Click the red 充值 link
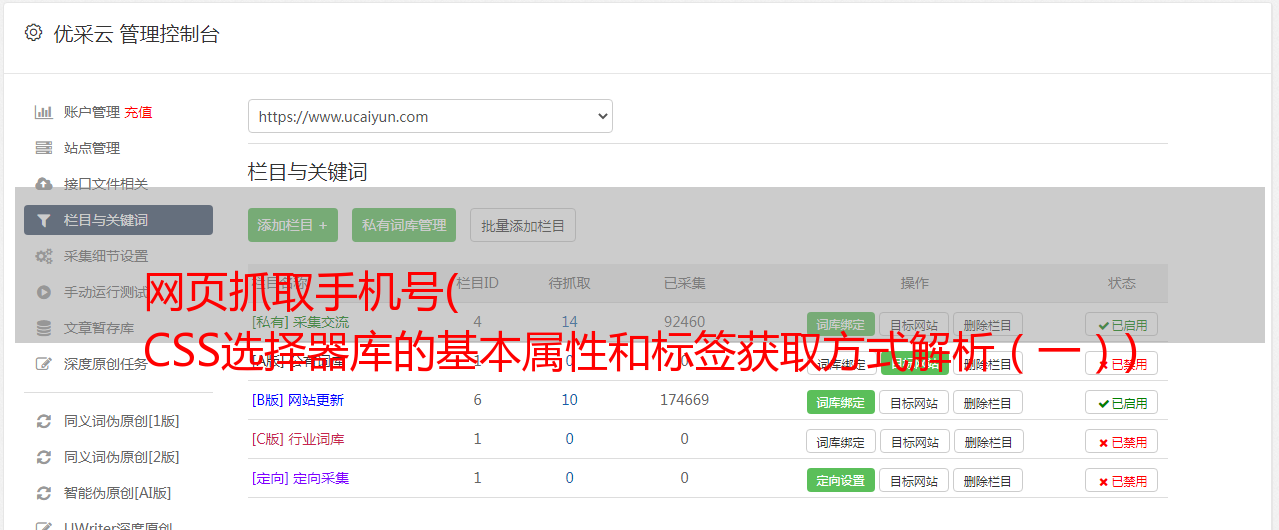The height and width of the screenshot is (530, 1279). click(139, 112)
